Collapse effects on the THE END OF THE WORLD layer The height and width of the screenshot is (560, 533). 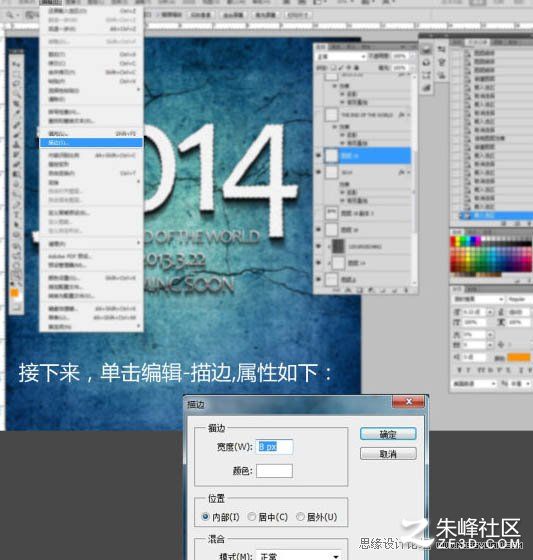[408, 115]
